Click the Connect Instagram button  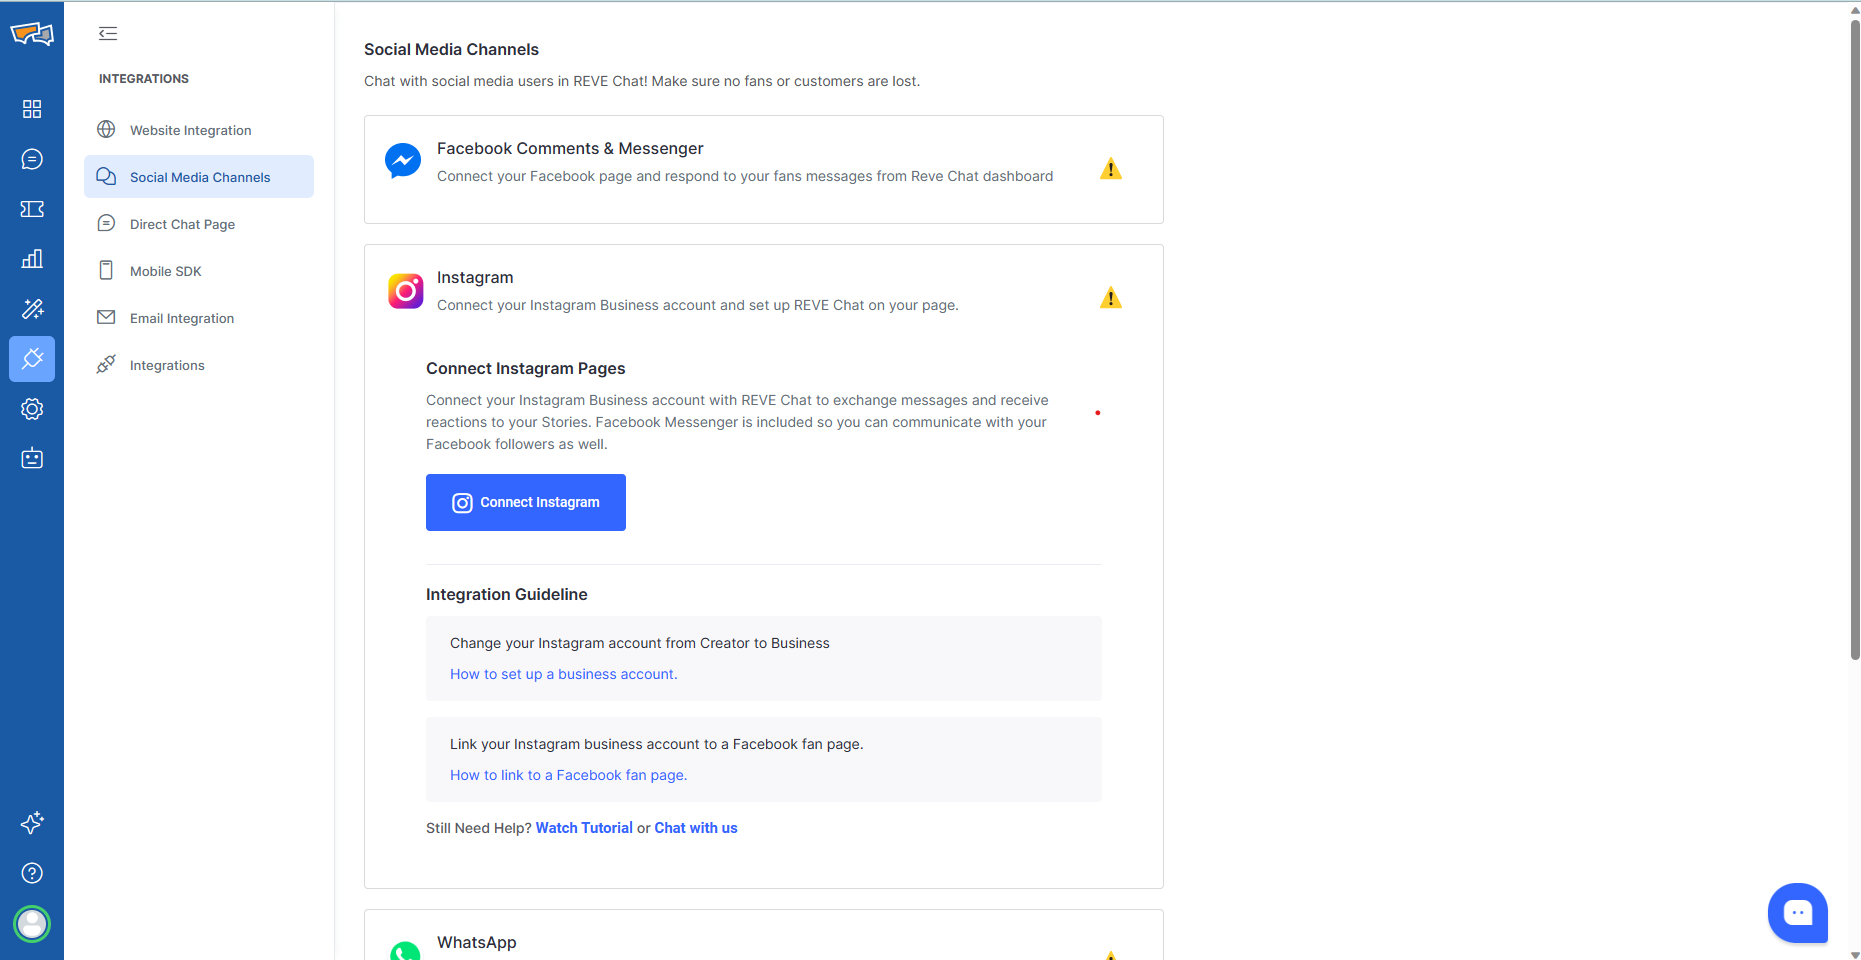click(526, 502)
